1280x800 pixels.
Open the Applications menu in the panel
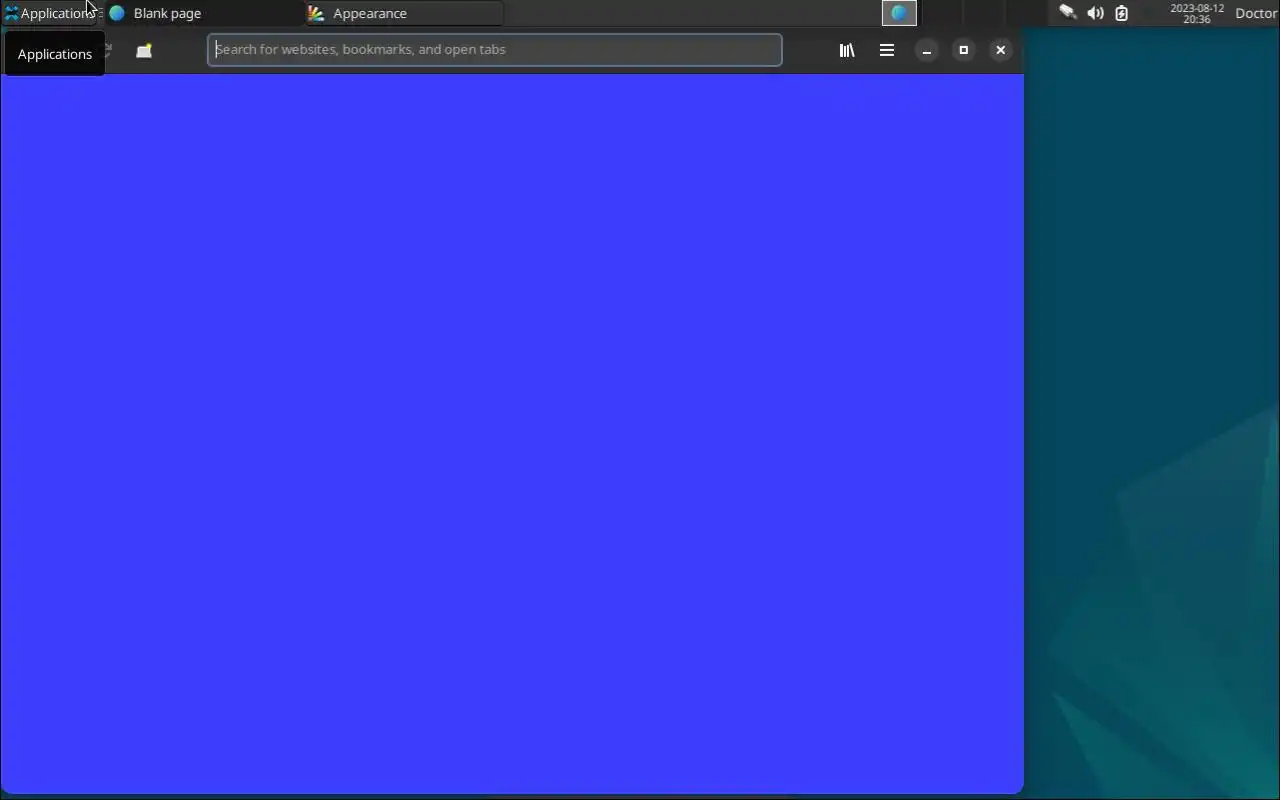pos(50,13)
